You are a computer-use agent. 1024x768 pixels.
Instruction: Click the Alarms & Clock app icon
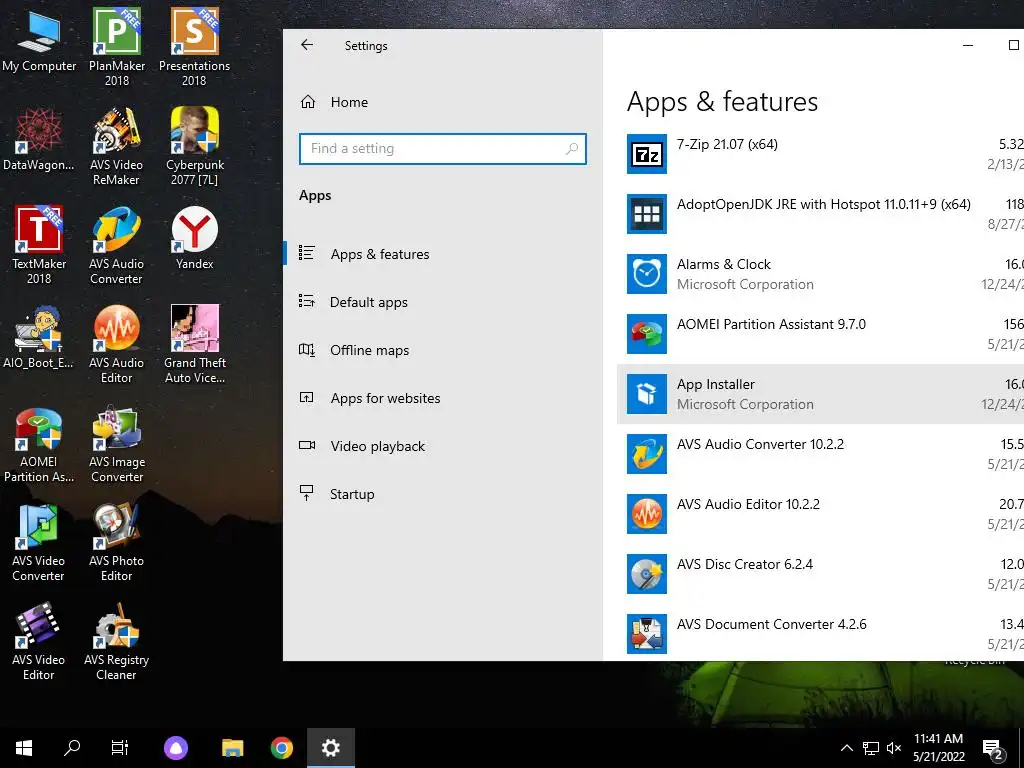[647, 274]
